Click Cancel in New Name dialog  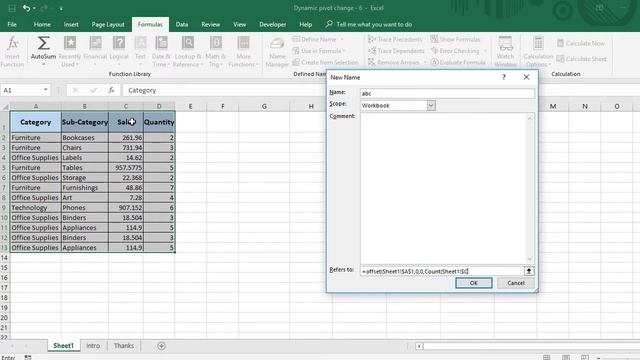click(516, 283)
